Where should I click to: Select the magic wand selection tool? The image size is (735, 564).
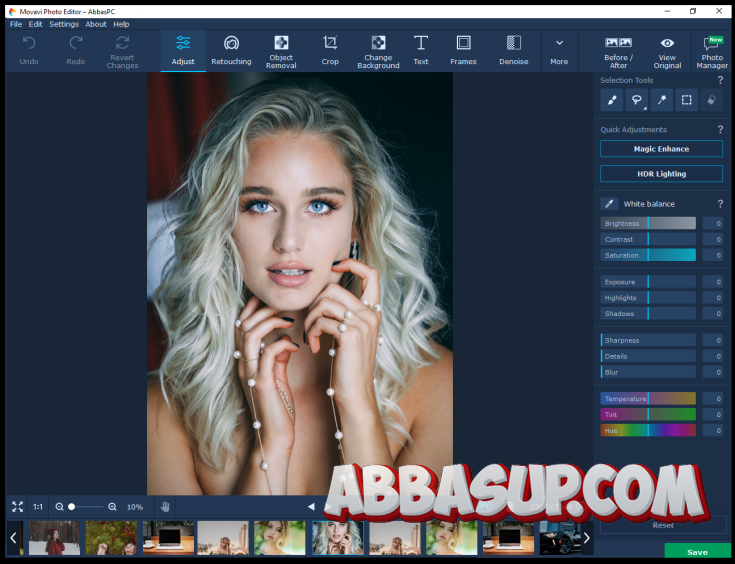tap(661, 100)
